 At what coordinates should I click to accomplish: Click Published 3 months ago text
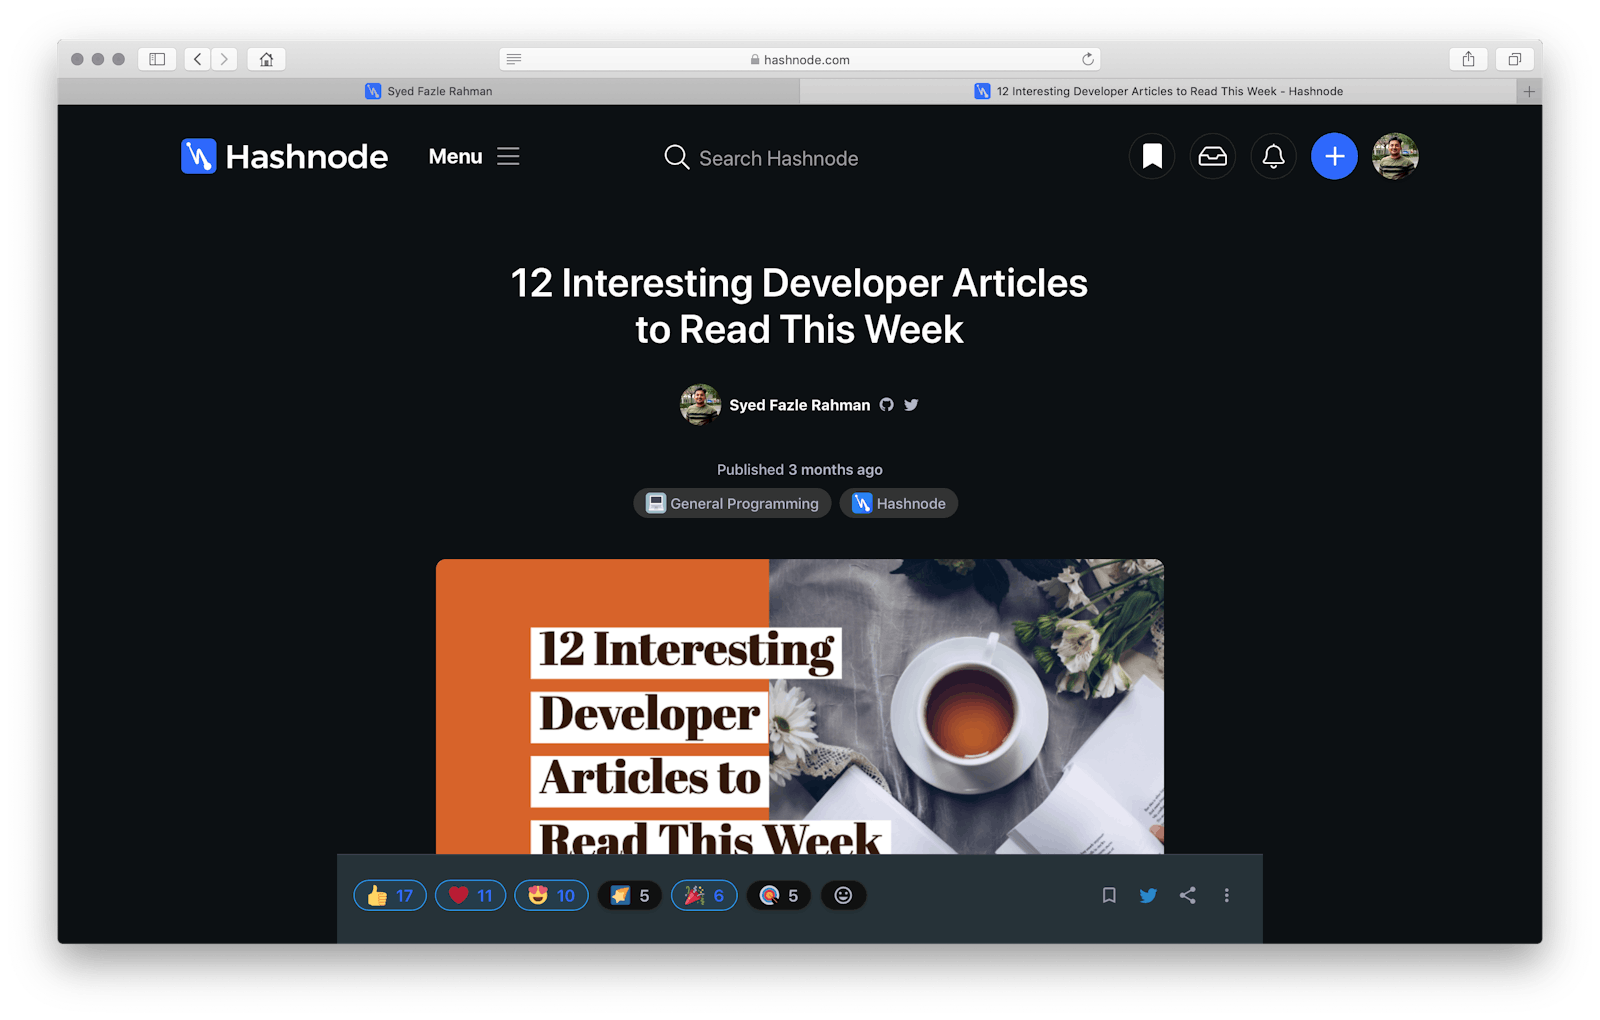799,470
